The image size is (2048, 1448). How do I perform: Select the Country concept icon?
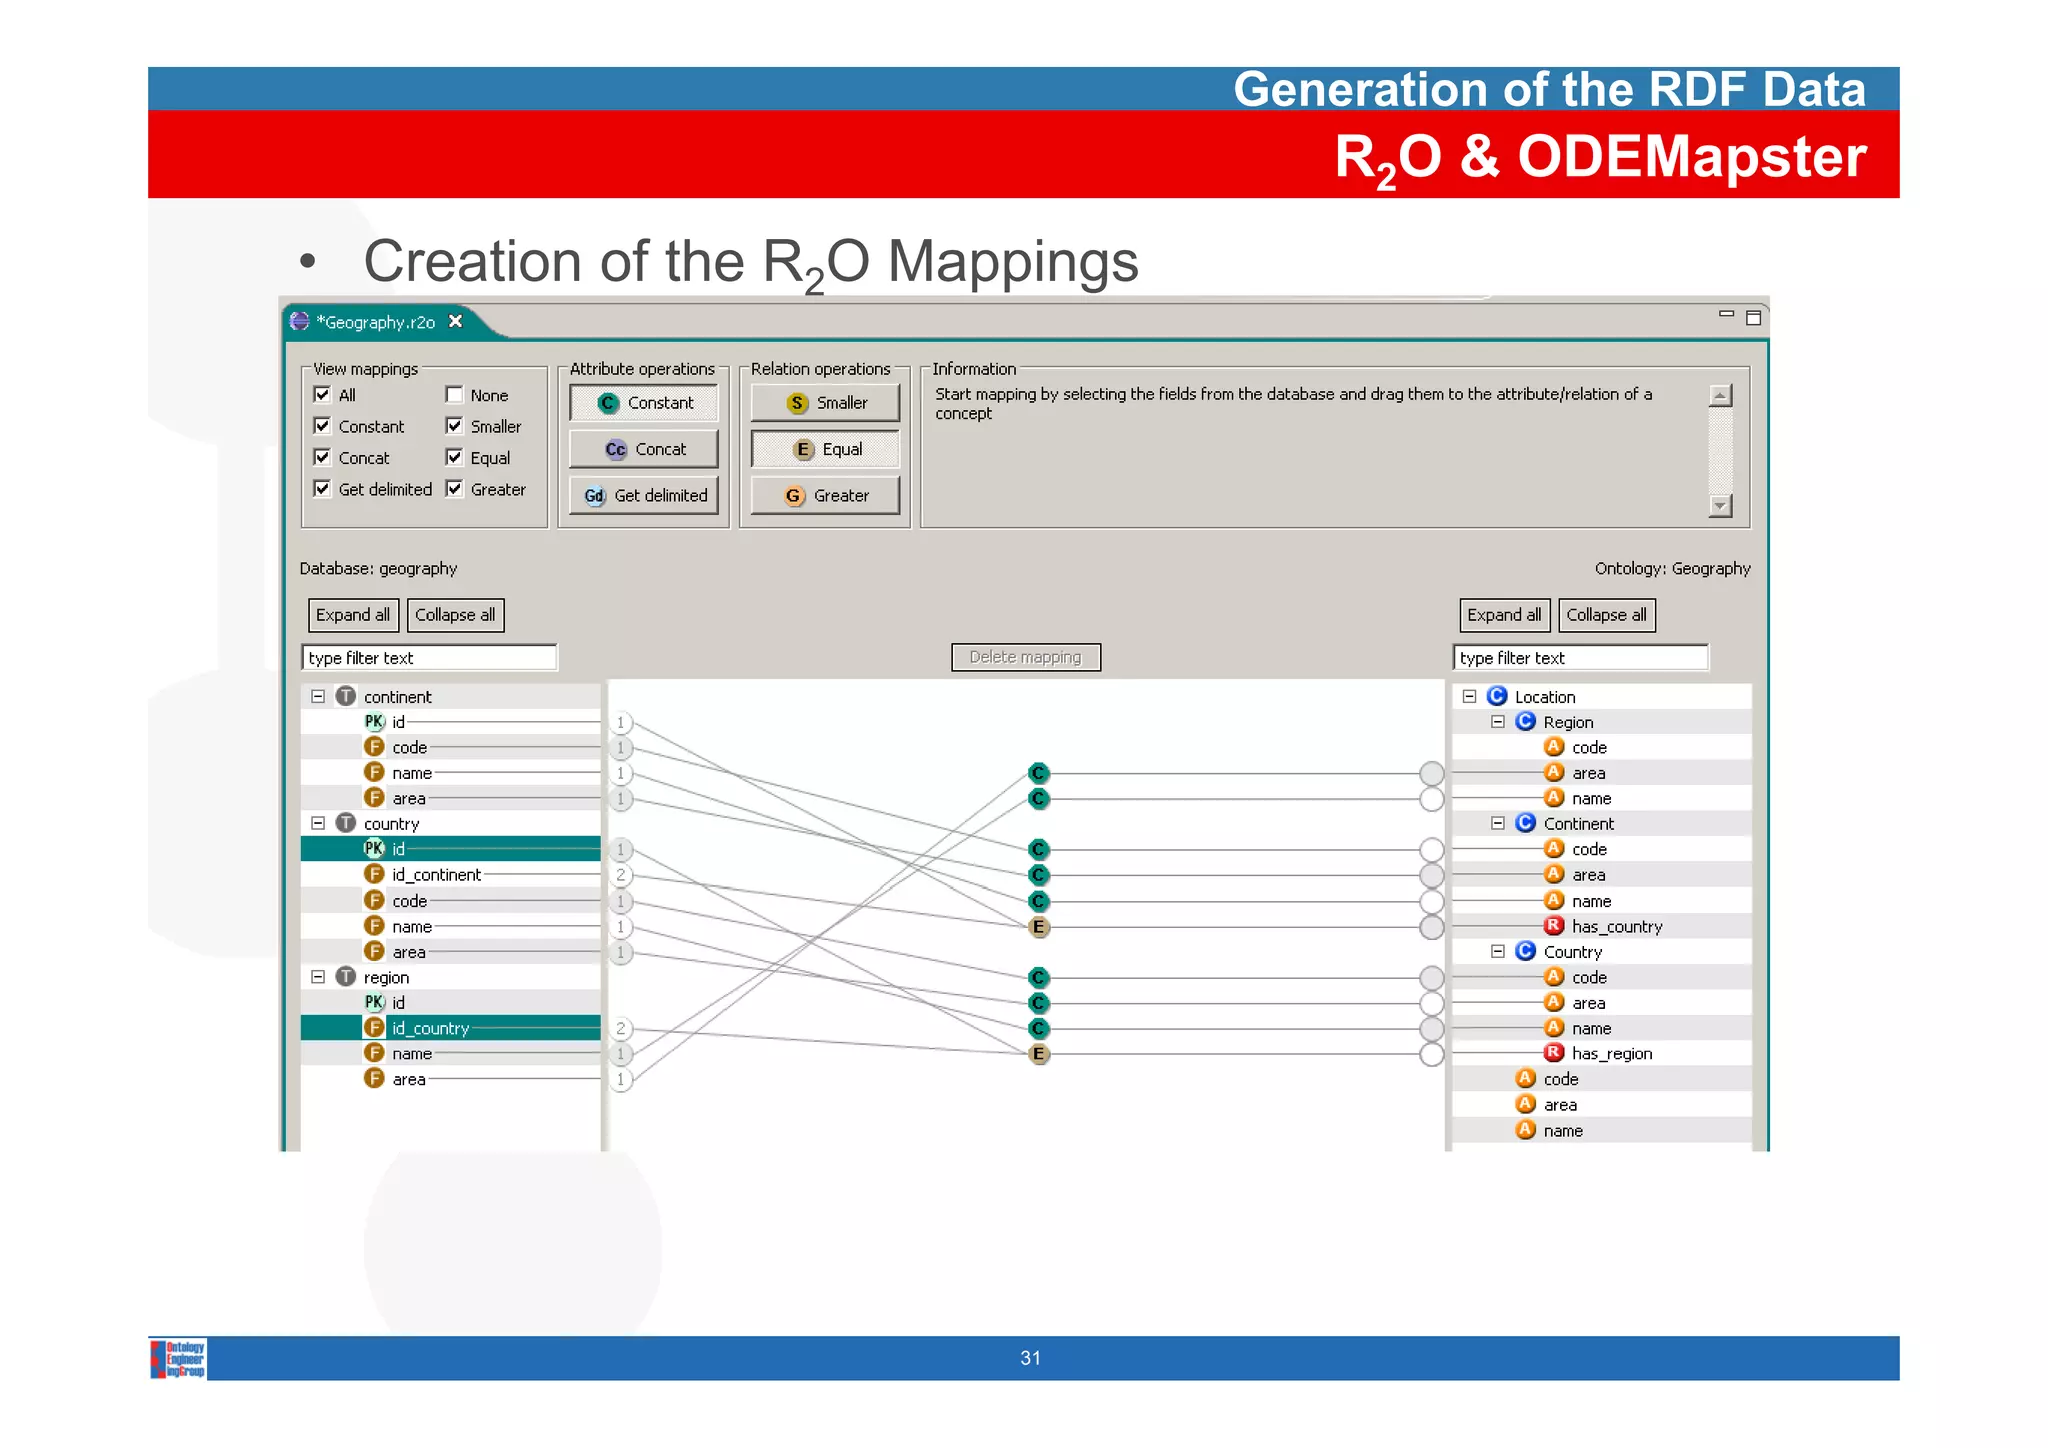pos(1526,951)
